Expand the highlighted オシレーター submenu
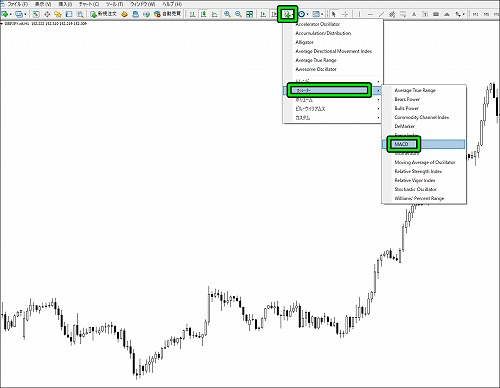This screenshot has width=500, height=388. click(x=333, y=90)
